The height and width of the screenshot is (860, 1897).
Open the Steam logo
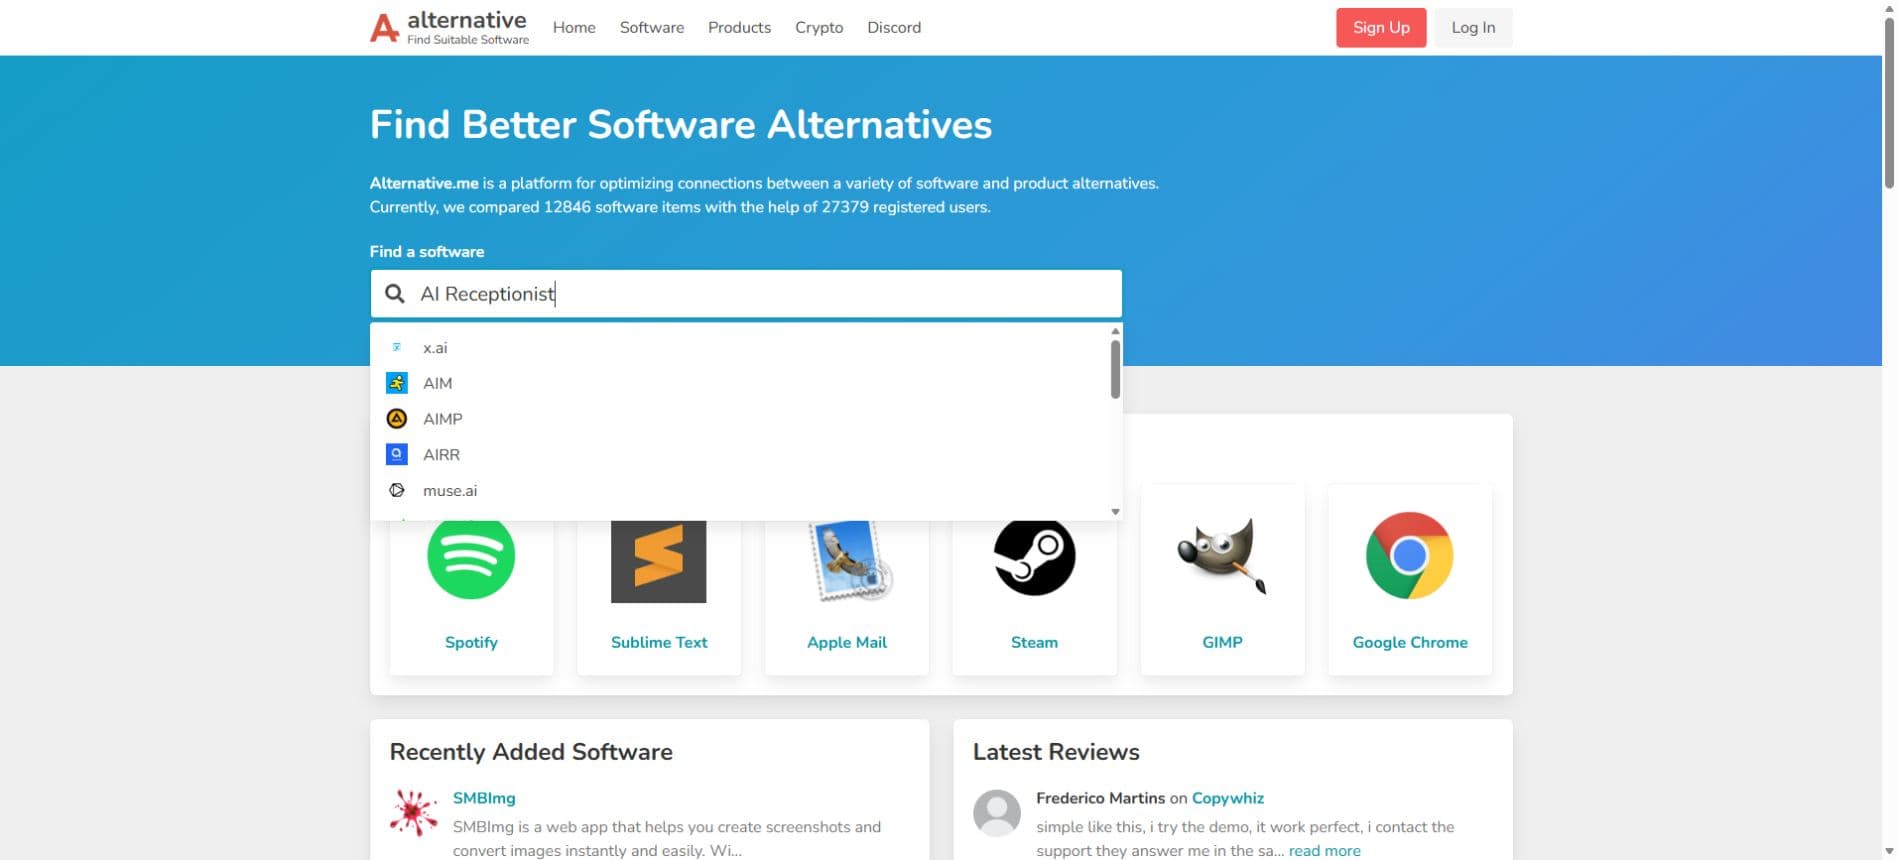coord(1034,556)
